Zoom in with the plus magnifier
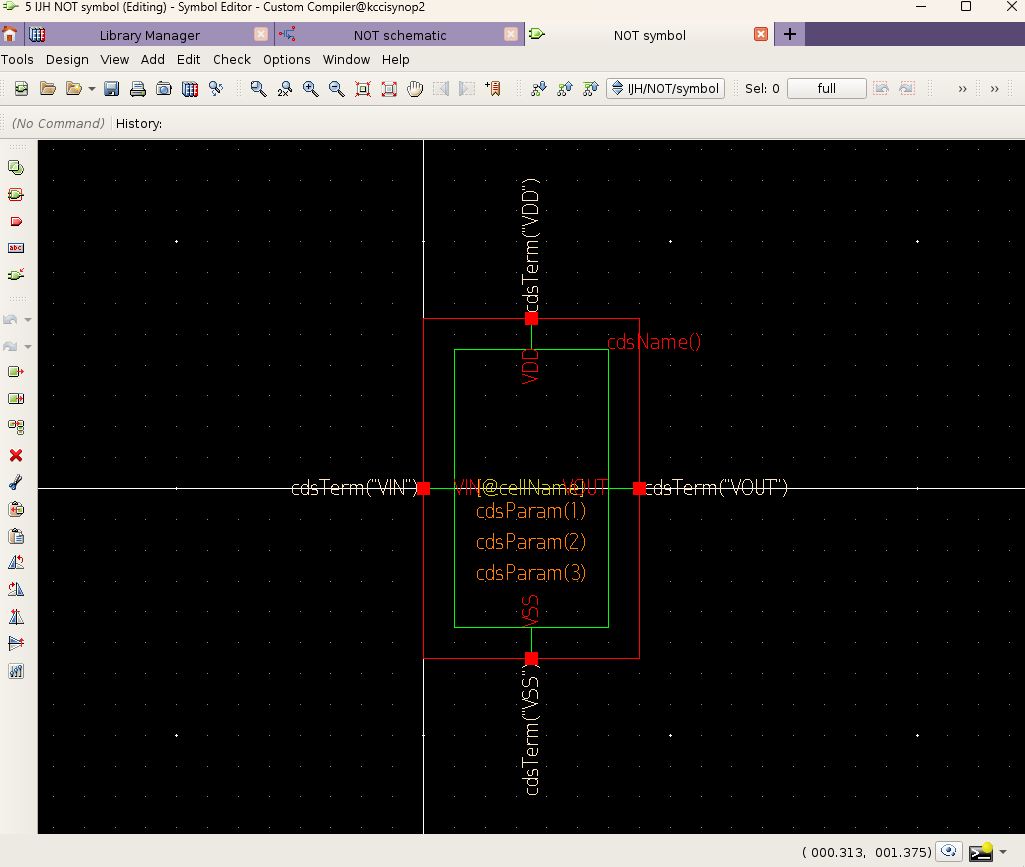Viewport: 1025px width, 867px height. pyautogui.click(x=311, y=89)
